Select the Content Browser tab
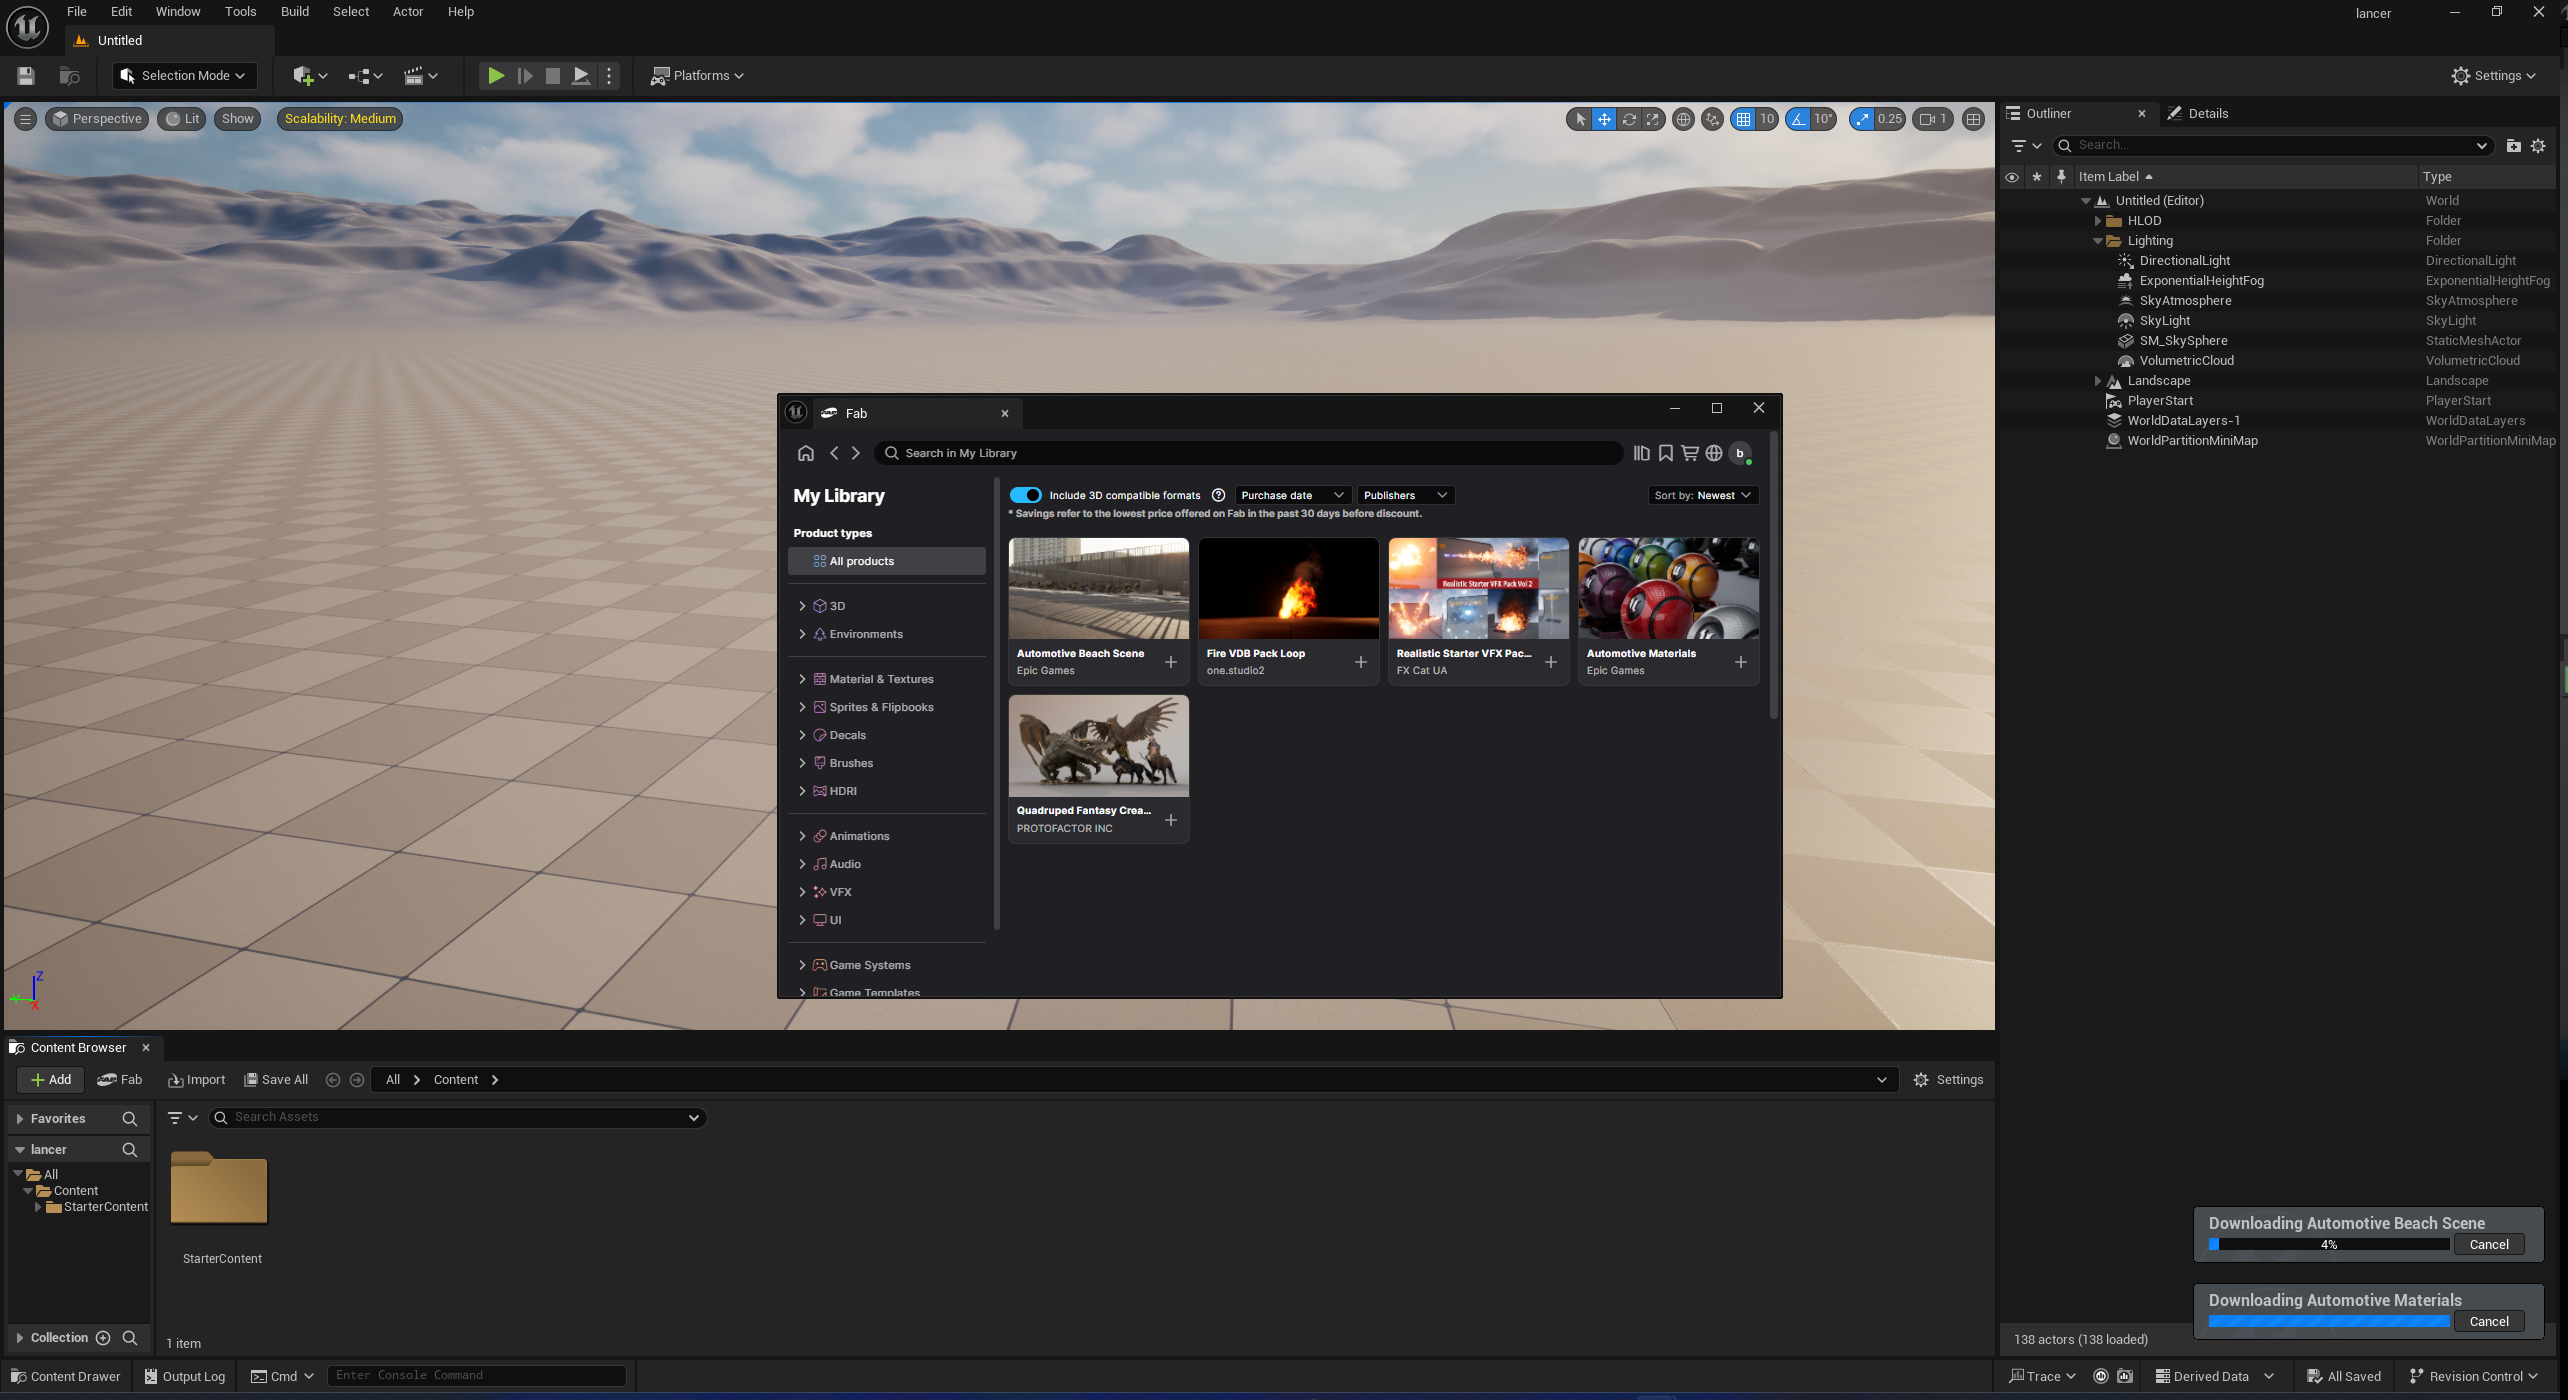Image resolution: width=2568 pixels, height=1400 pixels. 77,1047
